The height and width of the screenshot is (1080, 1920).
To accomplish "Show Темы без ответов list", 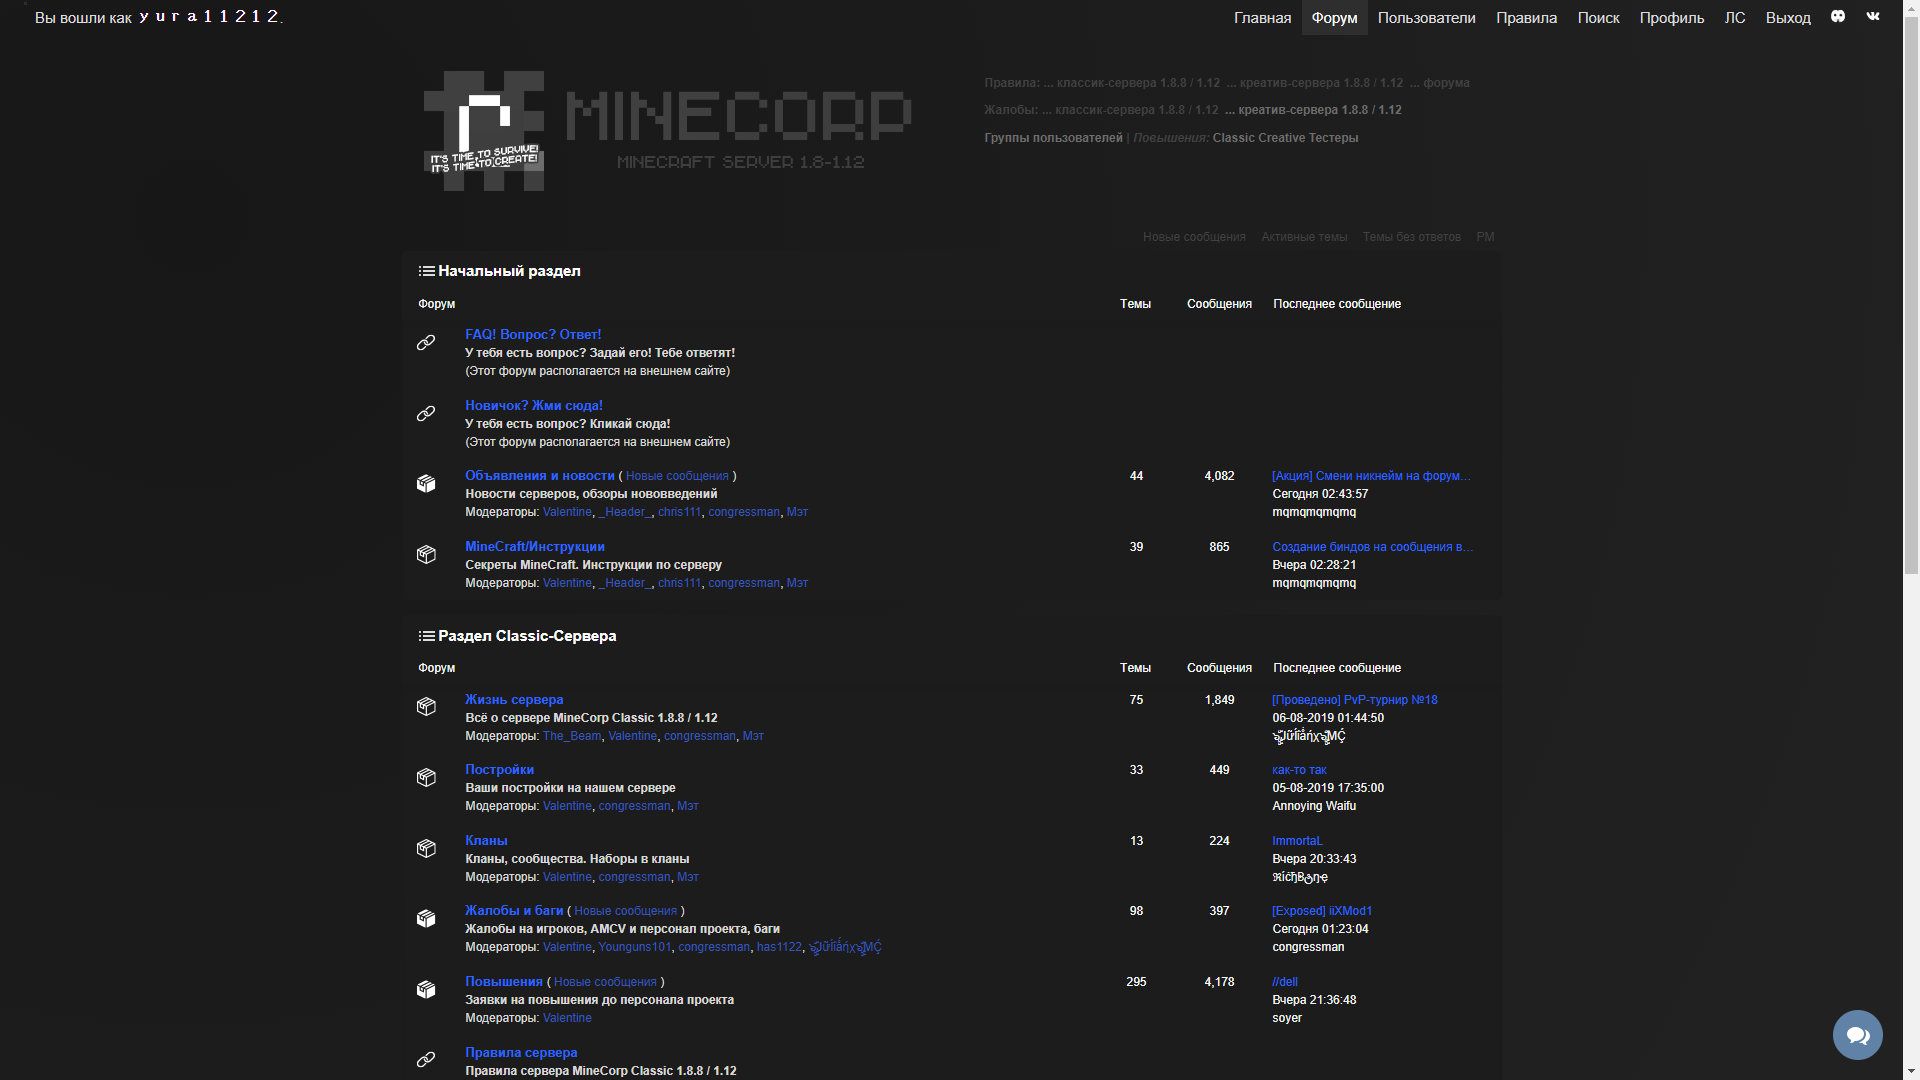I will pyautogui.click(x=1411, y=237).
